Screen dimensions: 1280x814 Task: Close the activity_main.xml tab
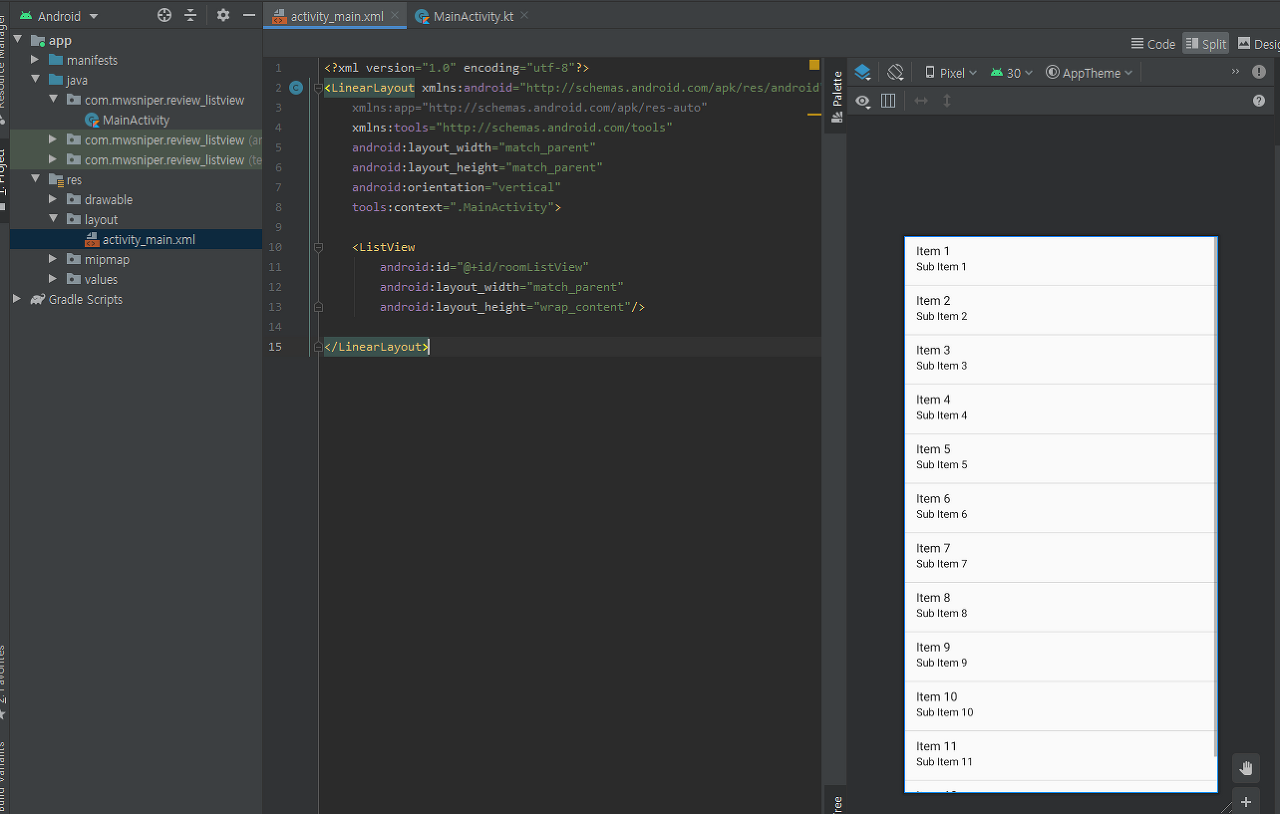click(396, 16)
